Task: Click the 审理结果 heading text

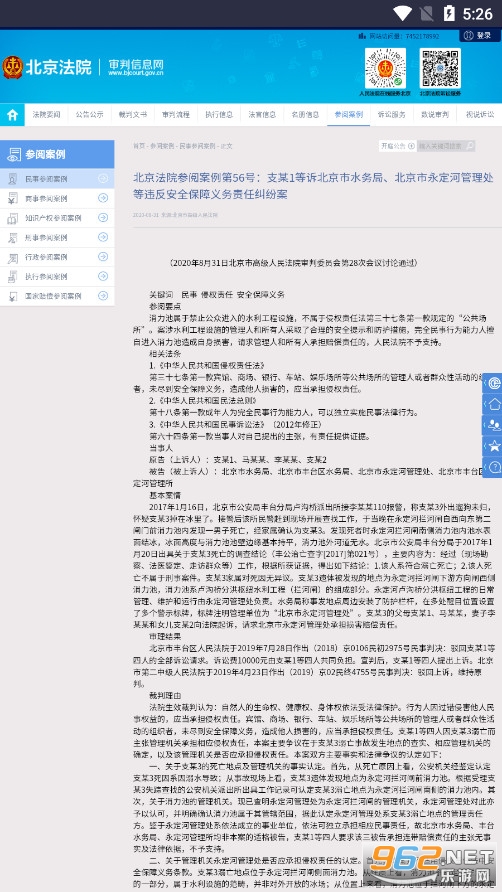Action: pyautogui.click(x=165, y=636)
